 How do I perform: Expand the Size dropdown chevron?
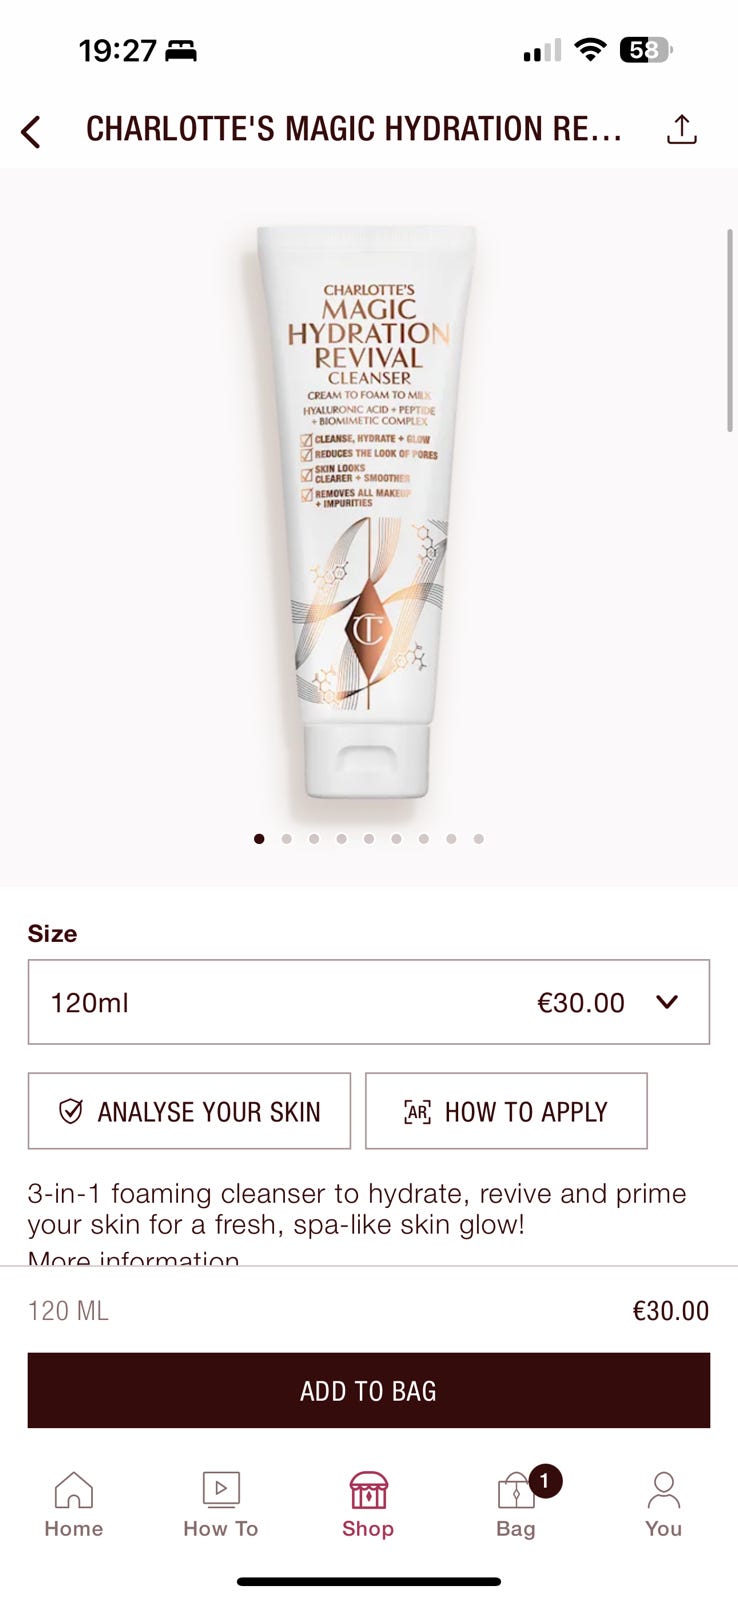[667, 1002]
